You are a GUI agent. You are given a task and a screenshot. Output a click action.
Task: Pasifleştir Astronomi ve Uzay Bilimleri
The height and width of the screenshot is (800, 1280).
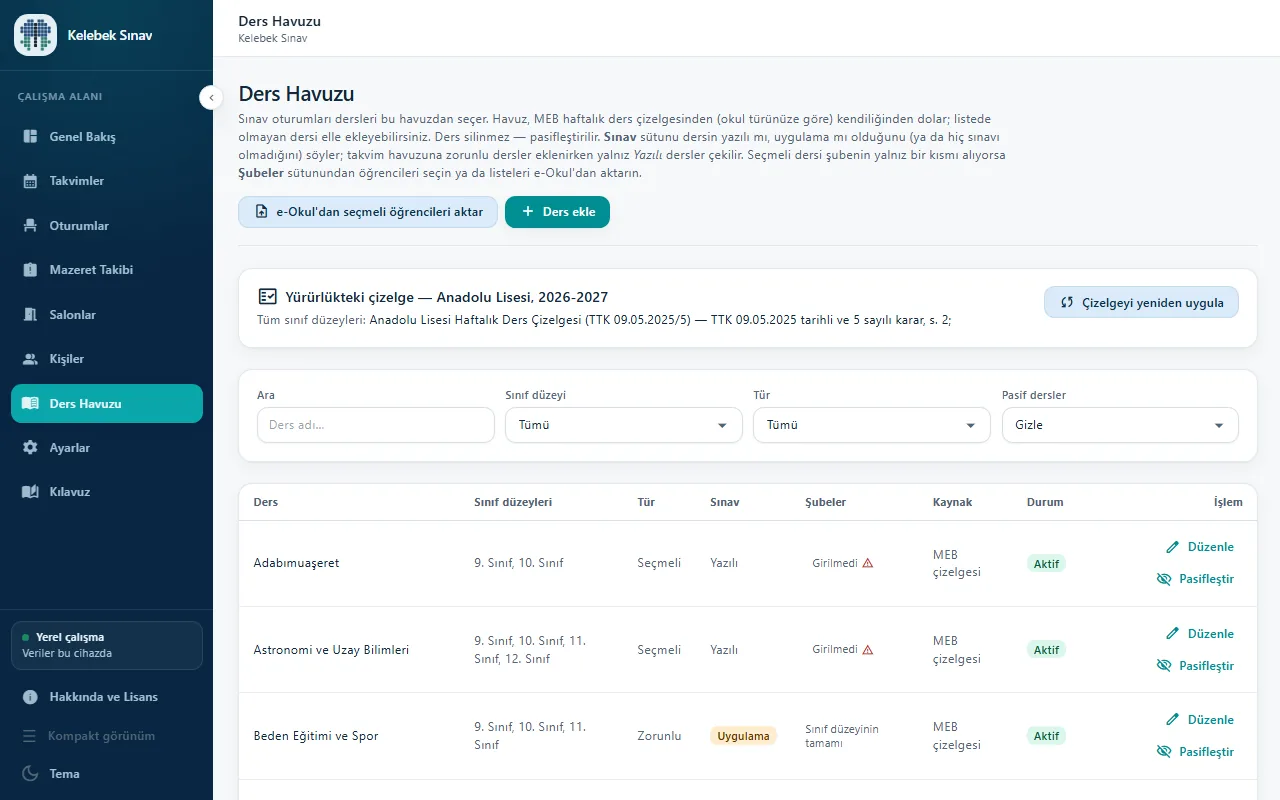pyautogui.click(x=1195, y=666)
